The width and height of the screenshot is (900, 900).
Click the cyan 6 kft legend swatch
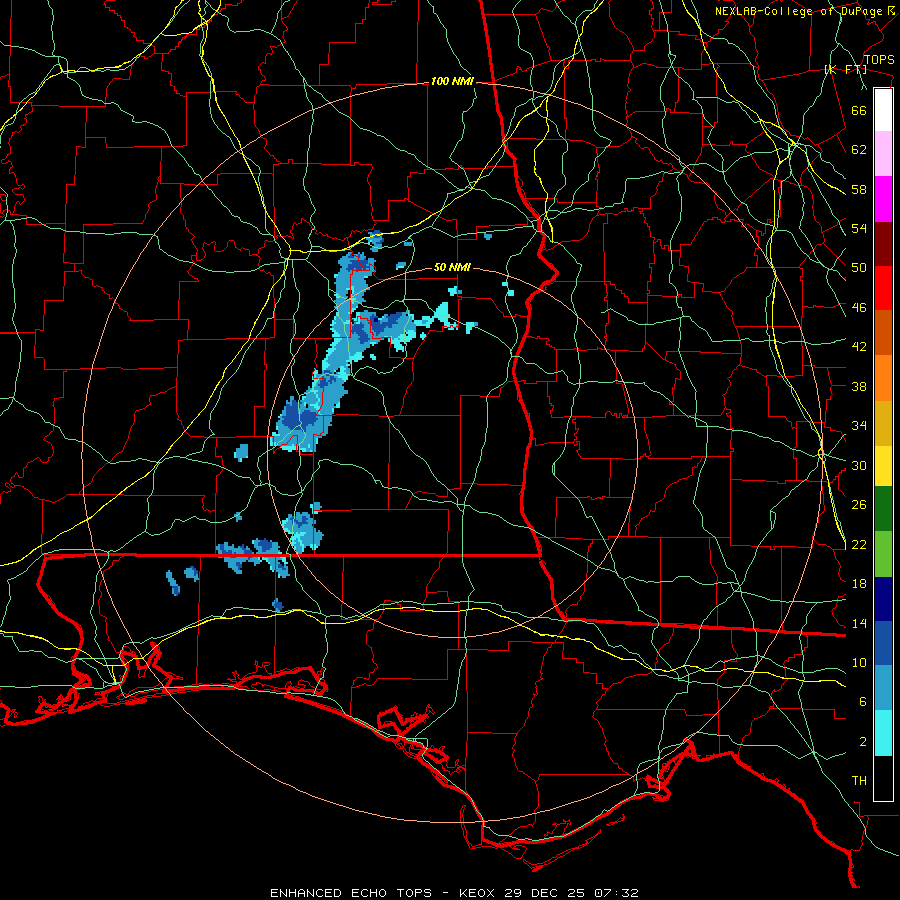[883, 733]
